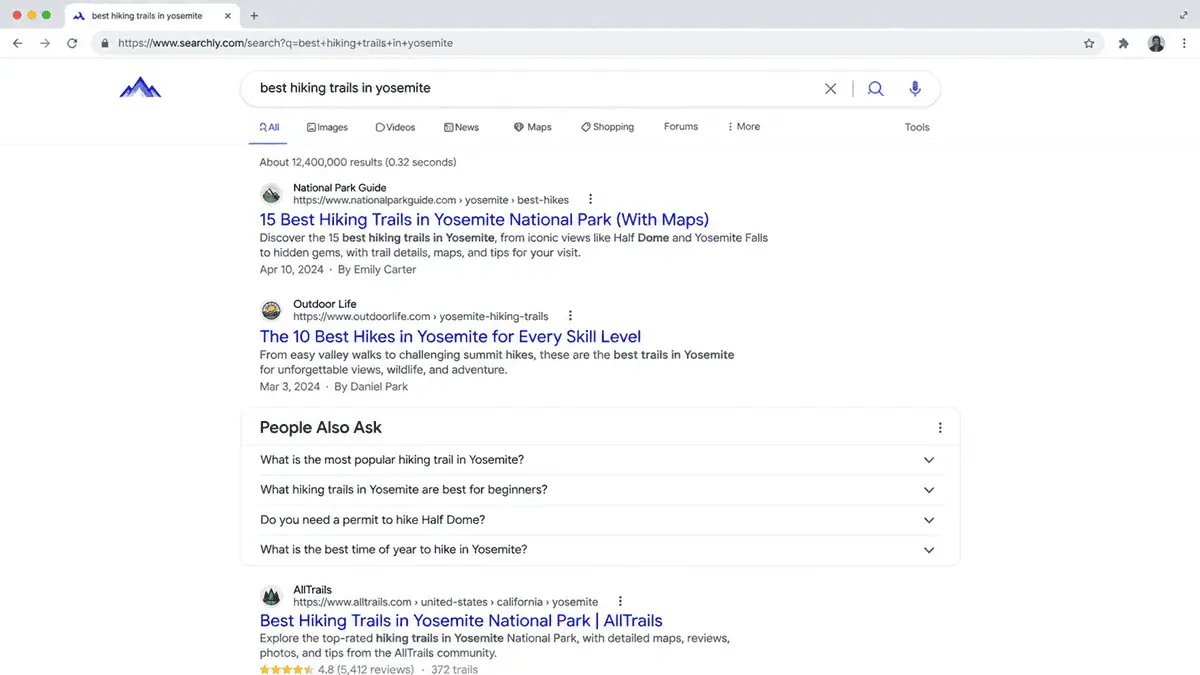This screenshot has height=675, width=1200.
Task: Open the browser profile avatar
Action: point(1156,44)
